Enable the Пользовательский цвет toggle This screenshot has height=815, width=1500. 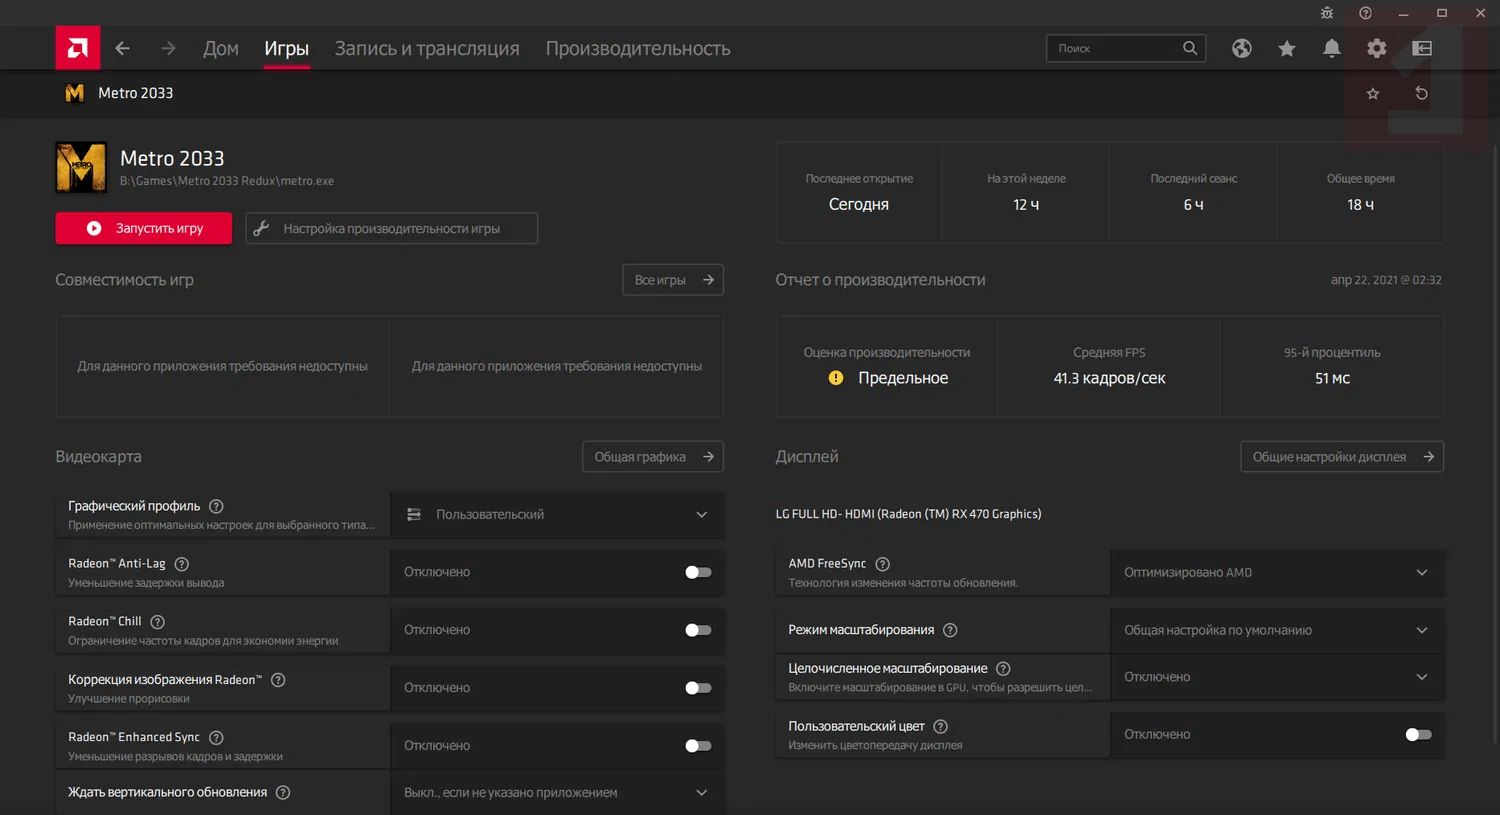[x=1418, y=735]
